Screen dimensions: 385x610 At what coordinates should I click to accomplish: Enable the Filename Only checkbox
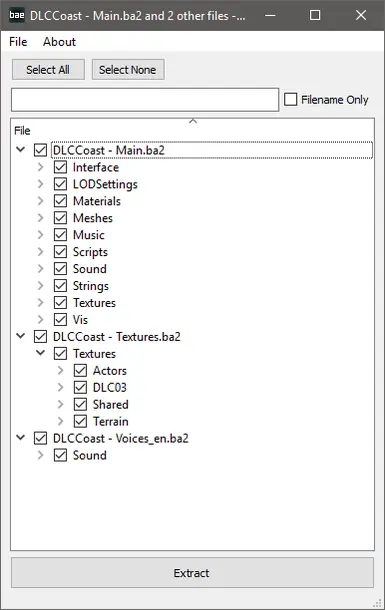290,99
